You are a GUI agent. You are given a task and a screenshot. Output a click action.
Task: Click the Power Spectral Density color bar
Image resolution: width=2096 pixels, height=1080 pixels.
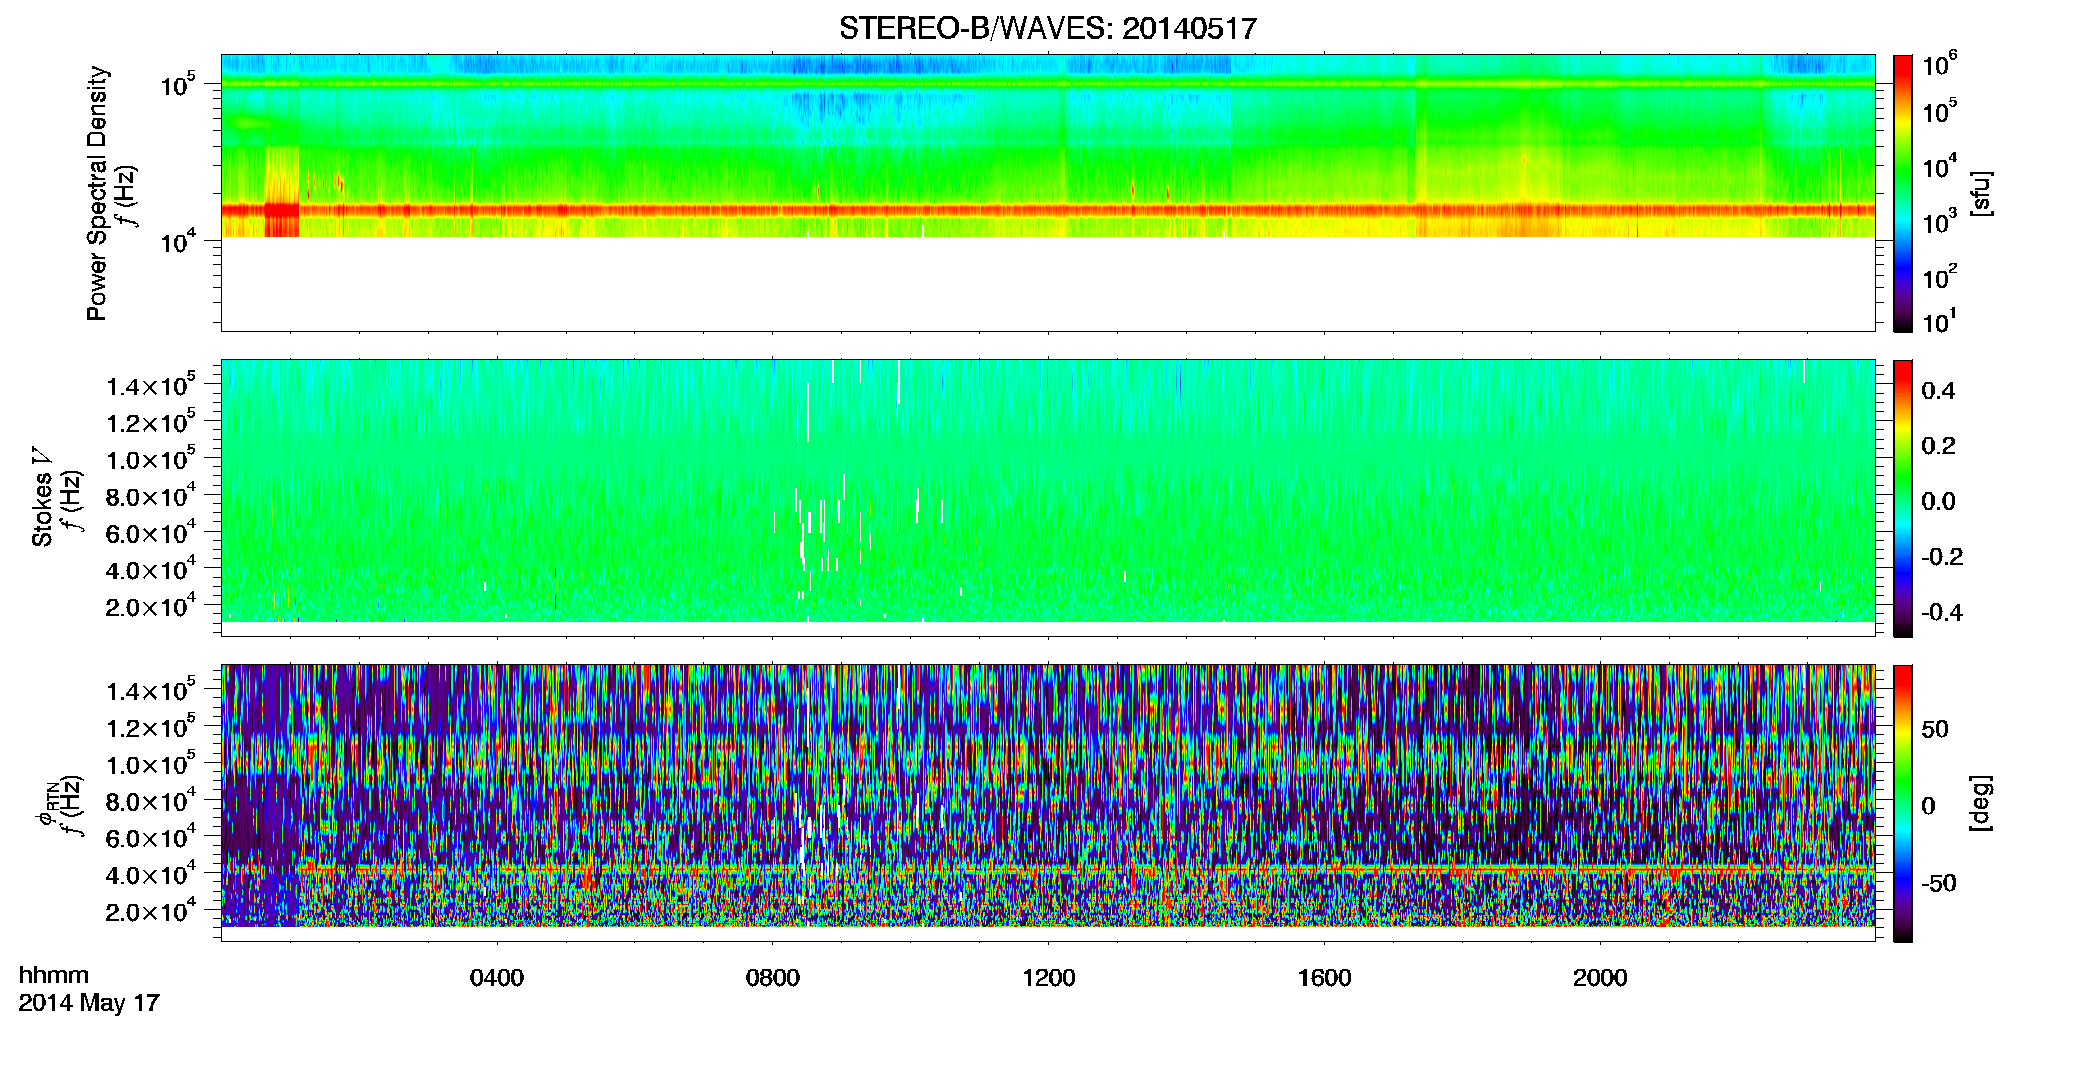tap(1903, 193)
